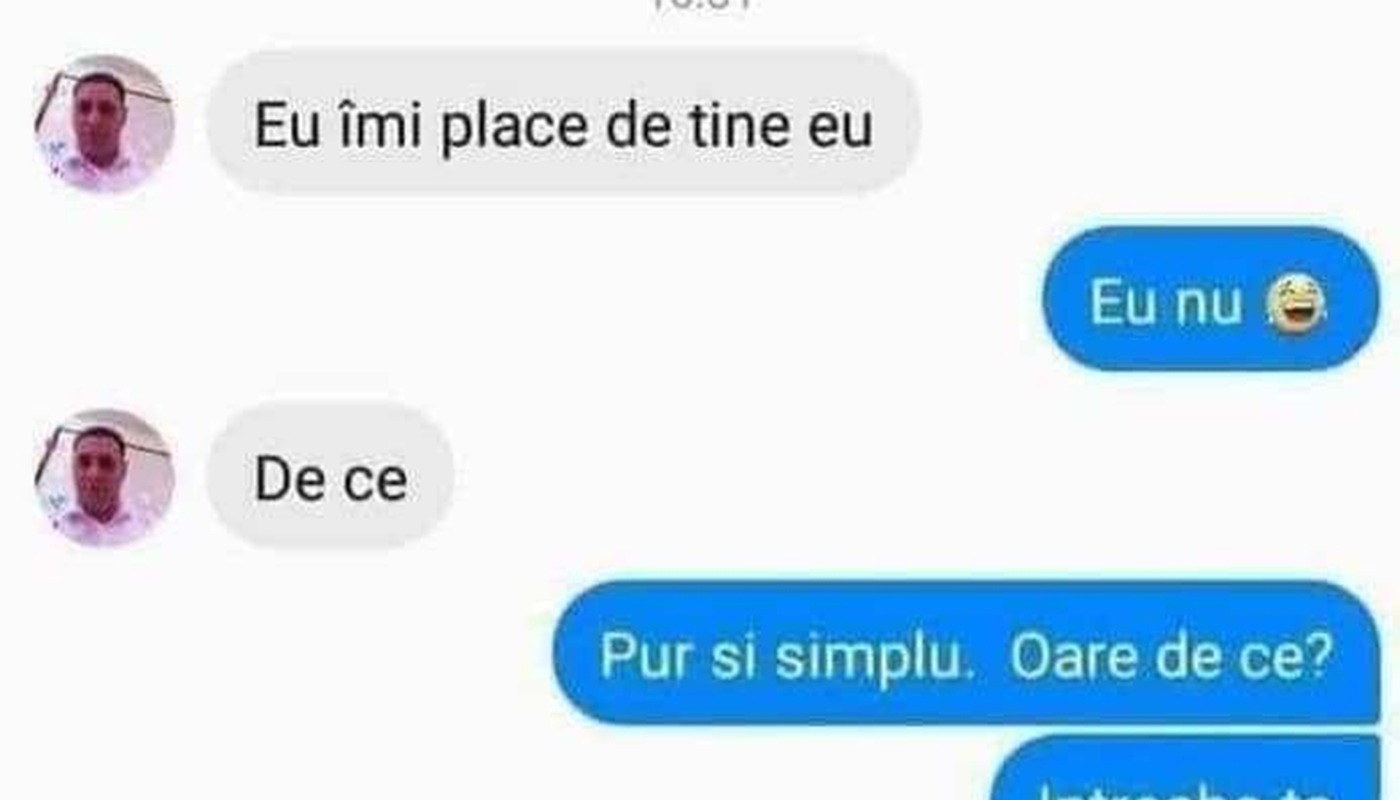Click the word "tine" in the first grey bubble
The image size is (1400, 800).
730,125
